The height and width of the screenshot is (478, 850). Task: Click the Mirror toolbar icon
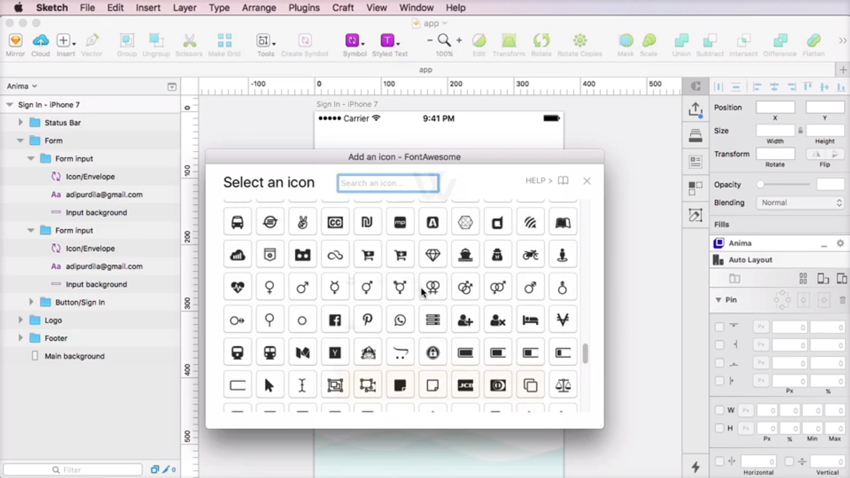[x=15, y=41]
